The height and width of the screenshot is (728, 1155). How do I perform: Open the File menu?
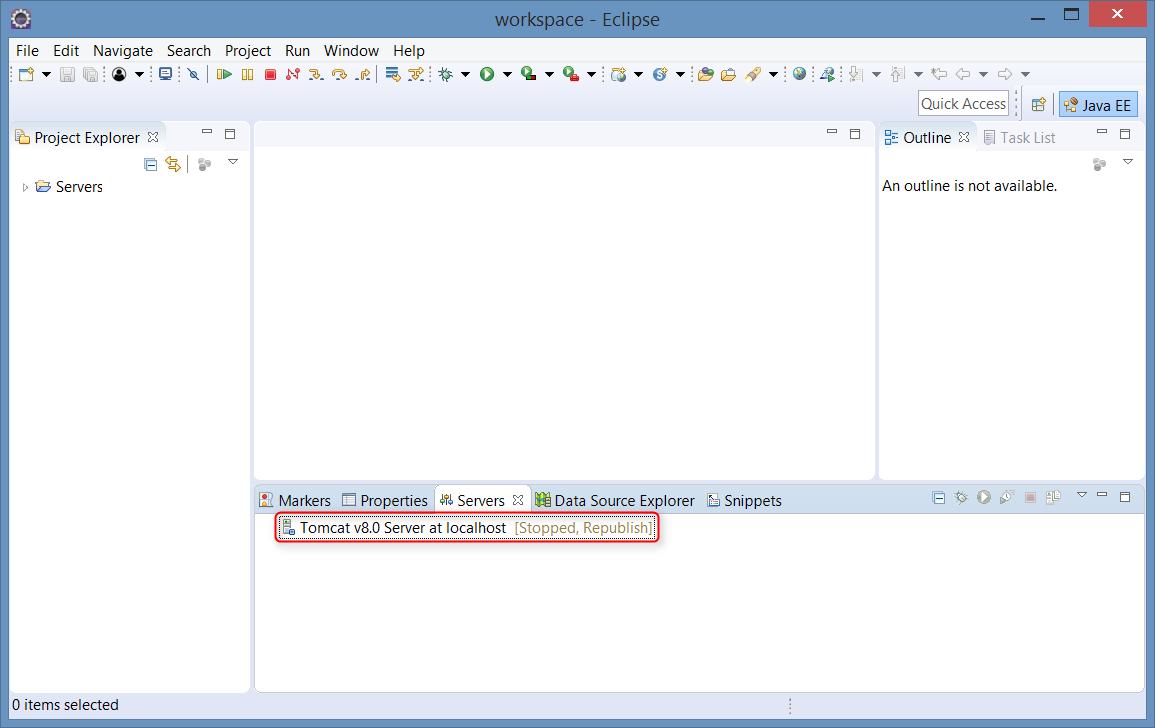click(x=27, y=51)
